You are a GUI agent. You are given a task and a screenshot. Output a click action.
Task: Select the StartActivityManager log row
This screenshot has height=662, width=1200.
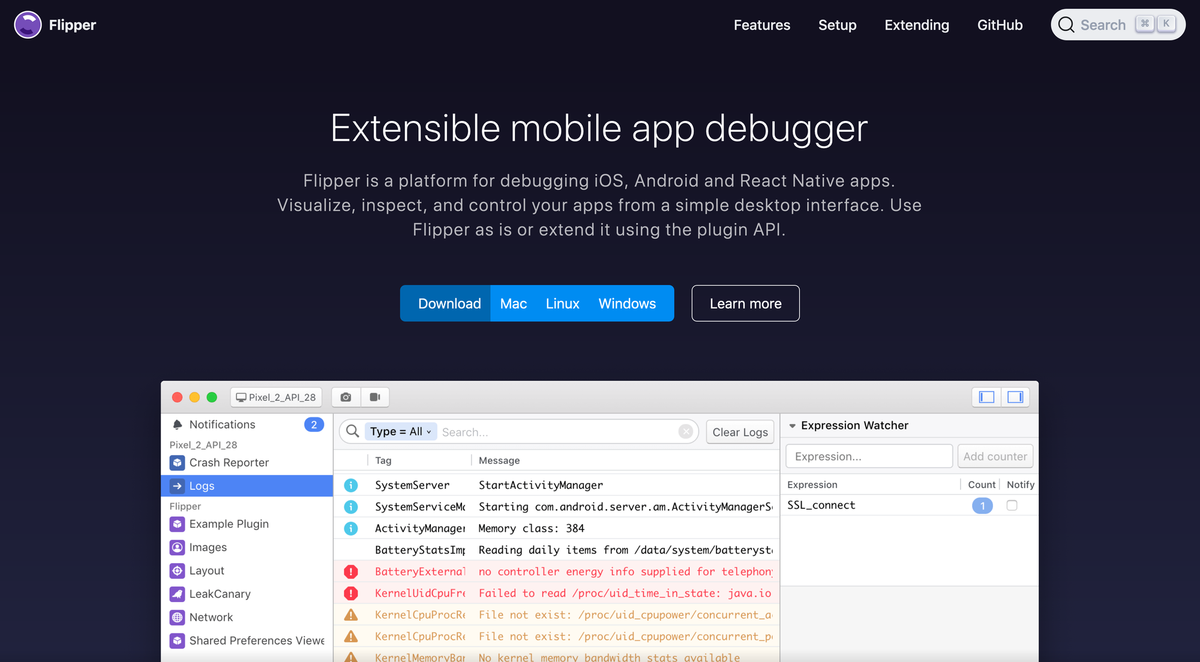coord(557,485)
